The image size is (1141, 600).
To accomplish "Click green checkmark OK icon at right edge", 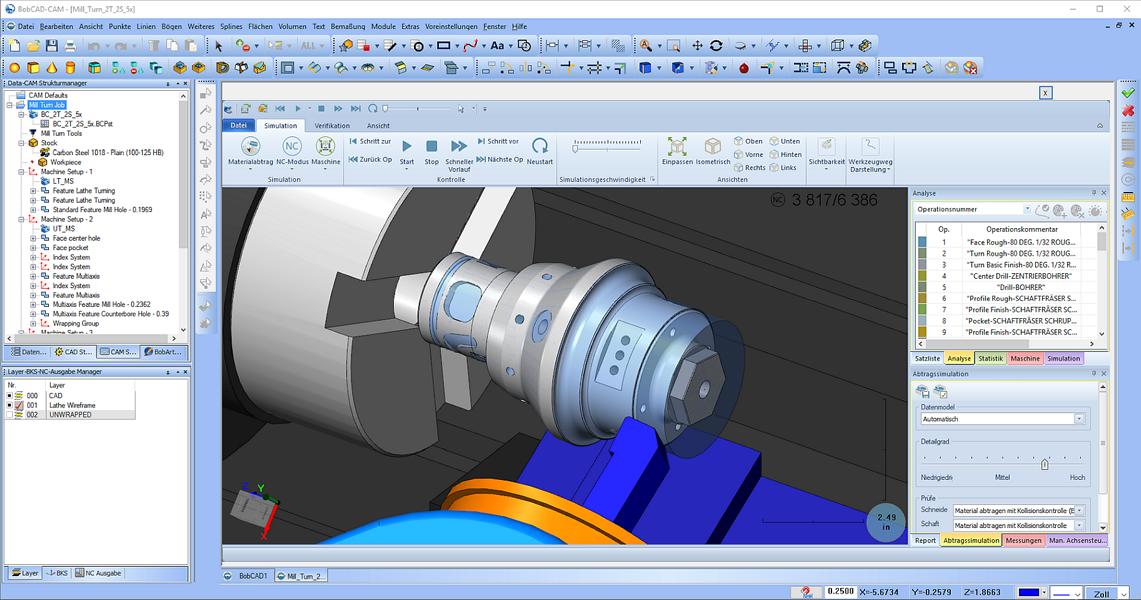I will (1128, 93).
